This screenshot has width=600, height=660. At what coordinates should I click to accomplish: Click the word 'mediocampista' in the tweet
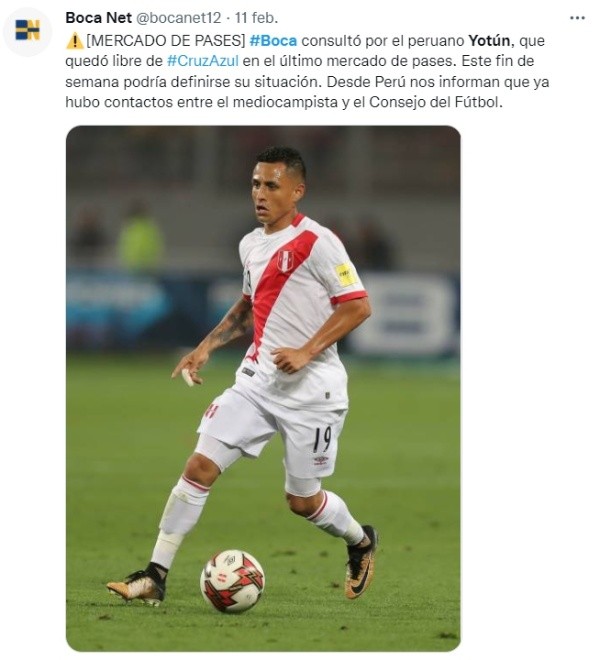(x=285, y=102)
